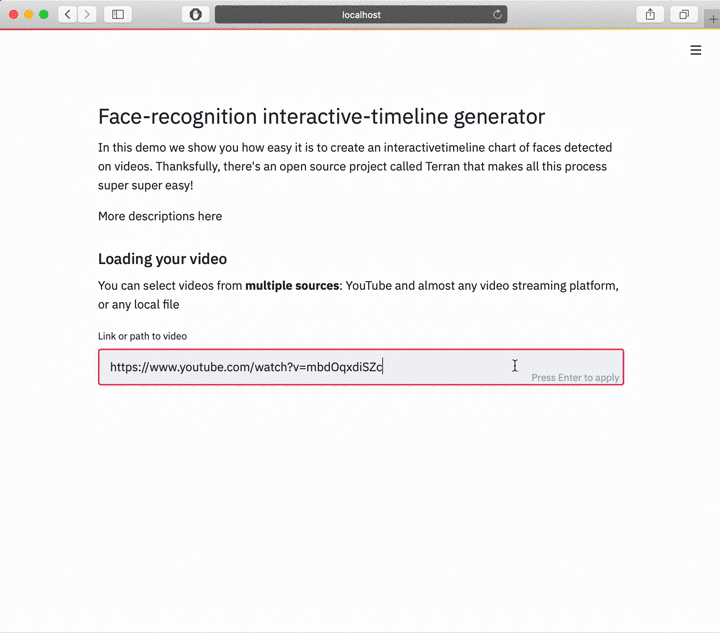
Task: Click into the video link input field
Action: [x=300, y=367]
